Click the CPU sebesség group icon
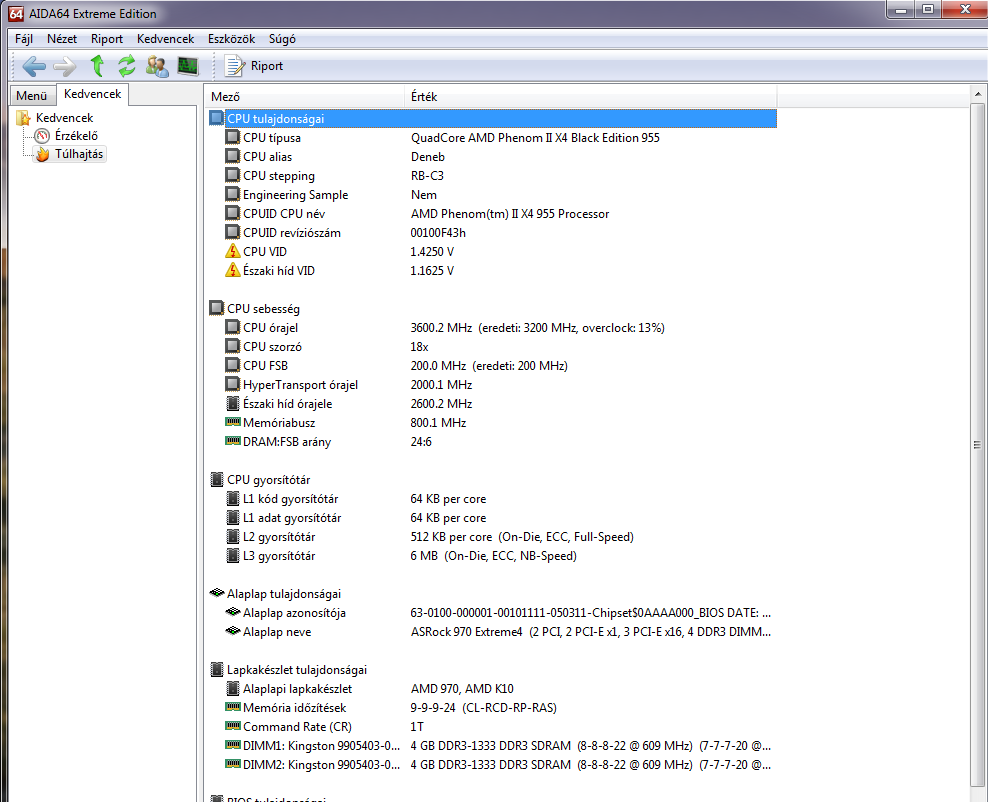The image size is (988, 802). (216, 308)
